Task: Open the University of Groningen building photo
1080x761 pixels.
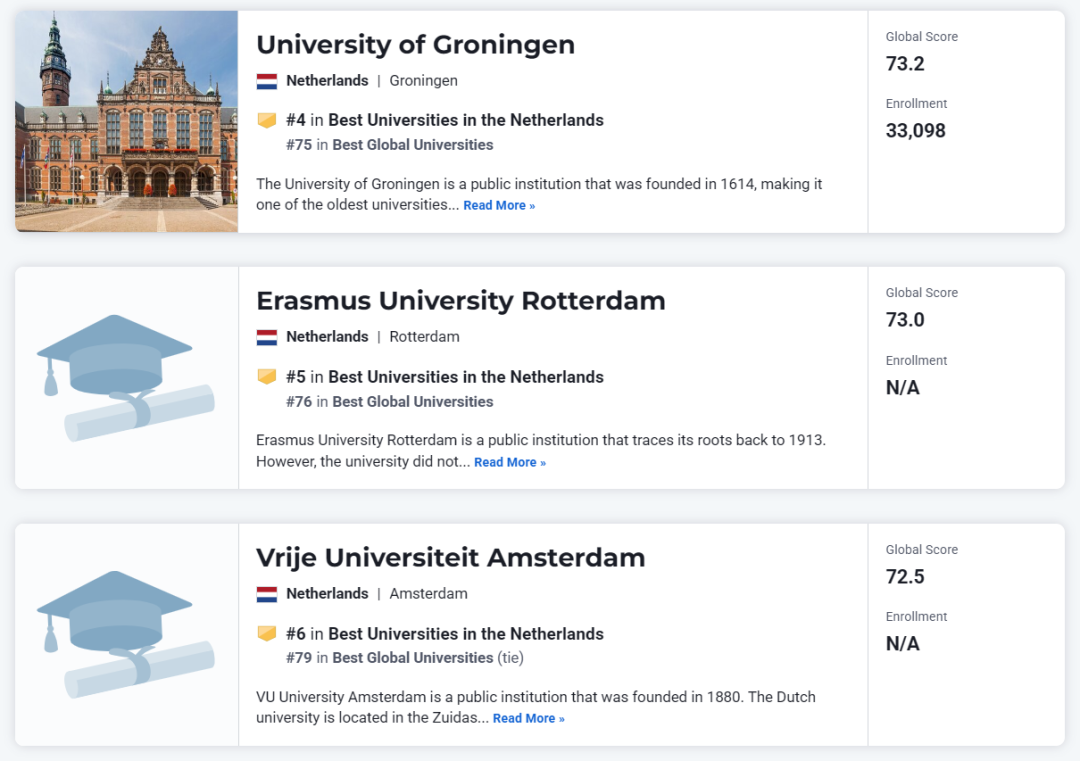Action: pyautogui.click(x=126, y=122)
